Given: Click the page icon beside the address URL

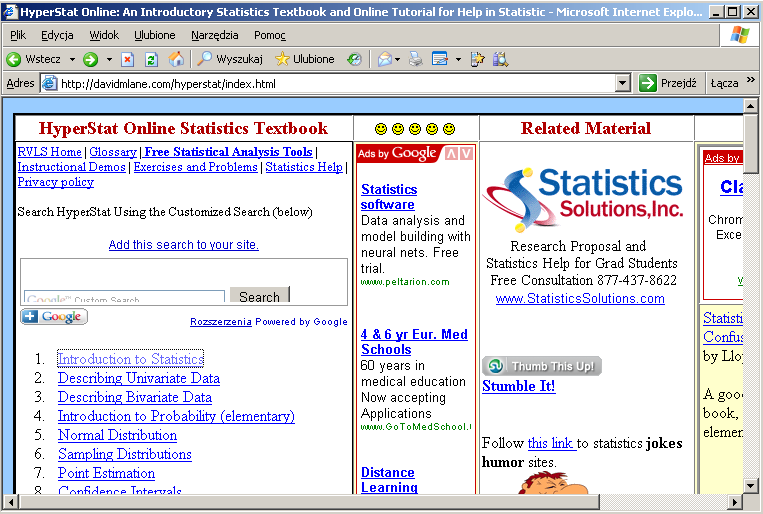Looking at the screenshot, I should click(x=49, y=83).
